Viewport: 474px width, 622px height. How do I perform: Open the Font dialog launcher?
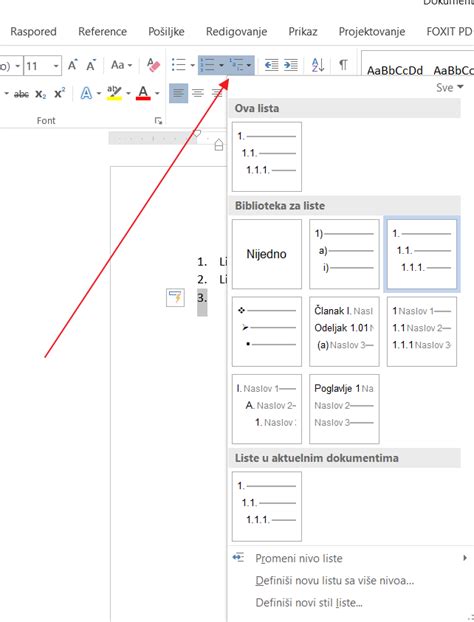tap(158, 121)
